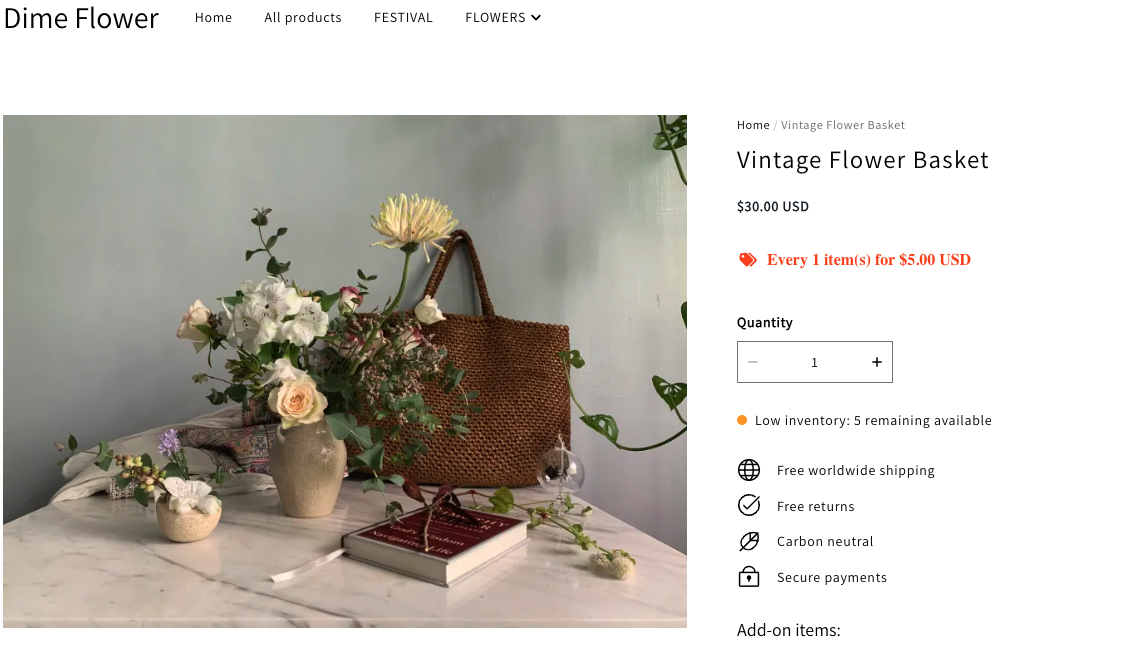Open the Vintage Flower Basket product image

(x=345, y=371)
